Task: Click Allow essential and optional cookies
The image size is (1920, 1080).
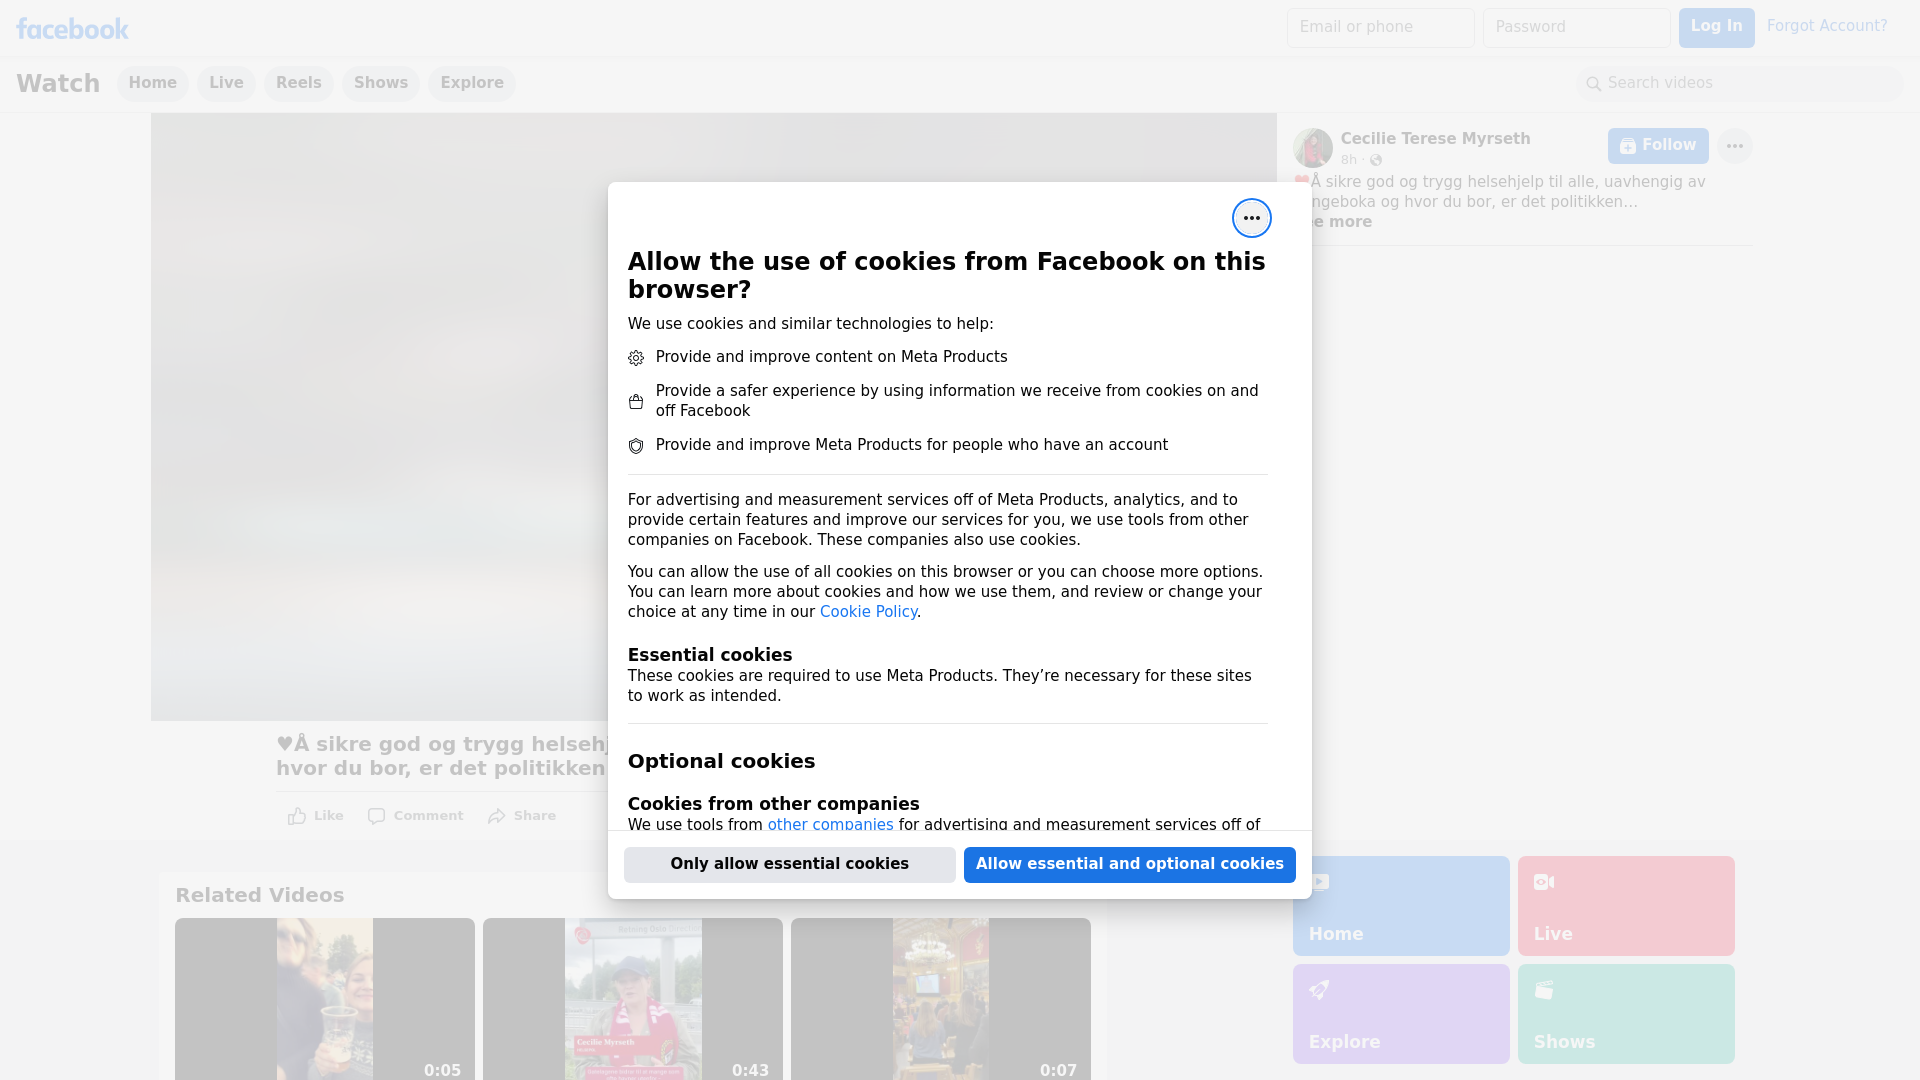Action: [1130, 865]
